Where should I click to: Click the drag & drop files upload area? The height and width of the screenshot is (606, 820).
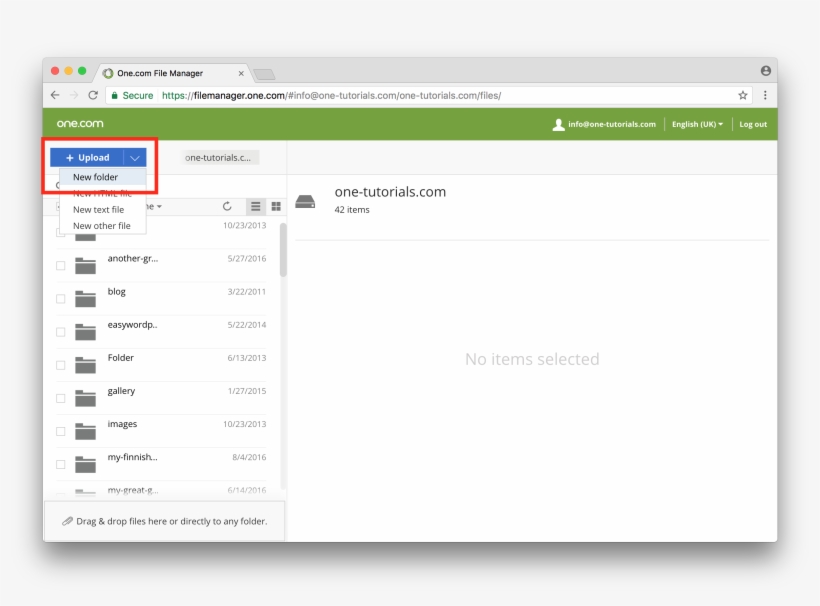coord(165,521)
